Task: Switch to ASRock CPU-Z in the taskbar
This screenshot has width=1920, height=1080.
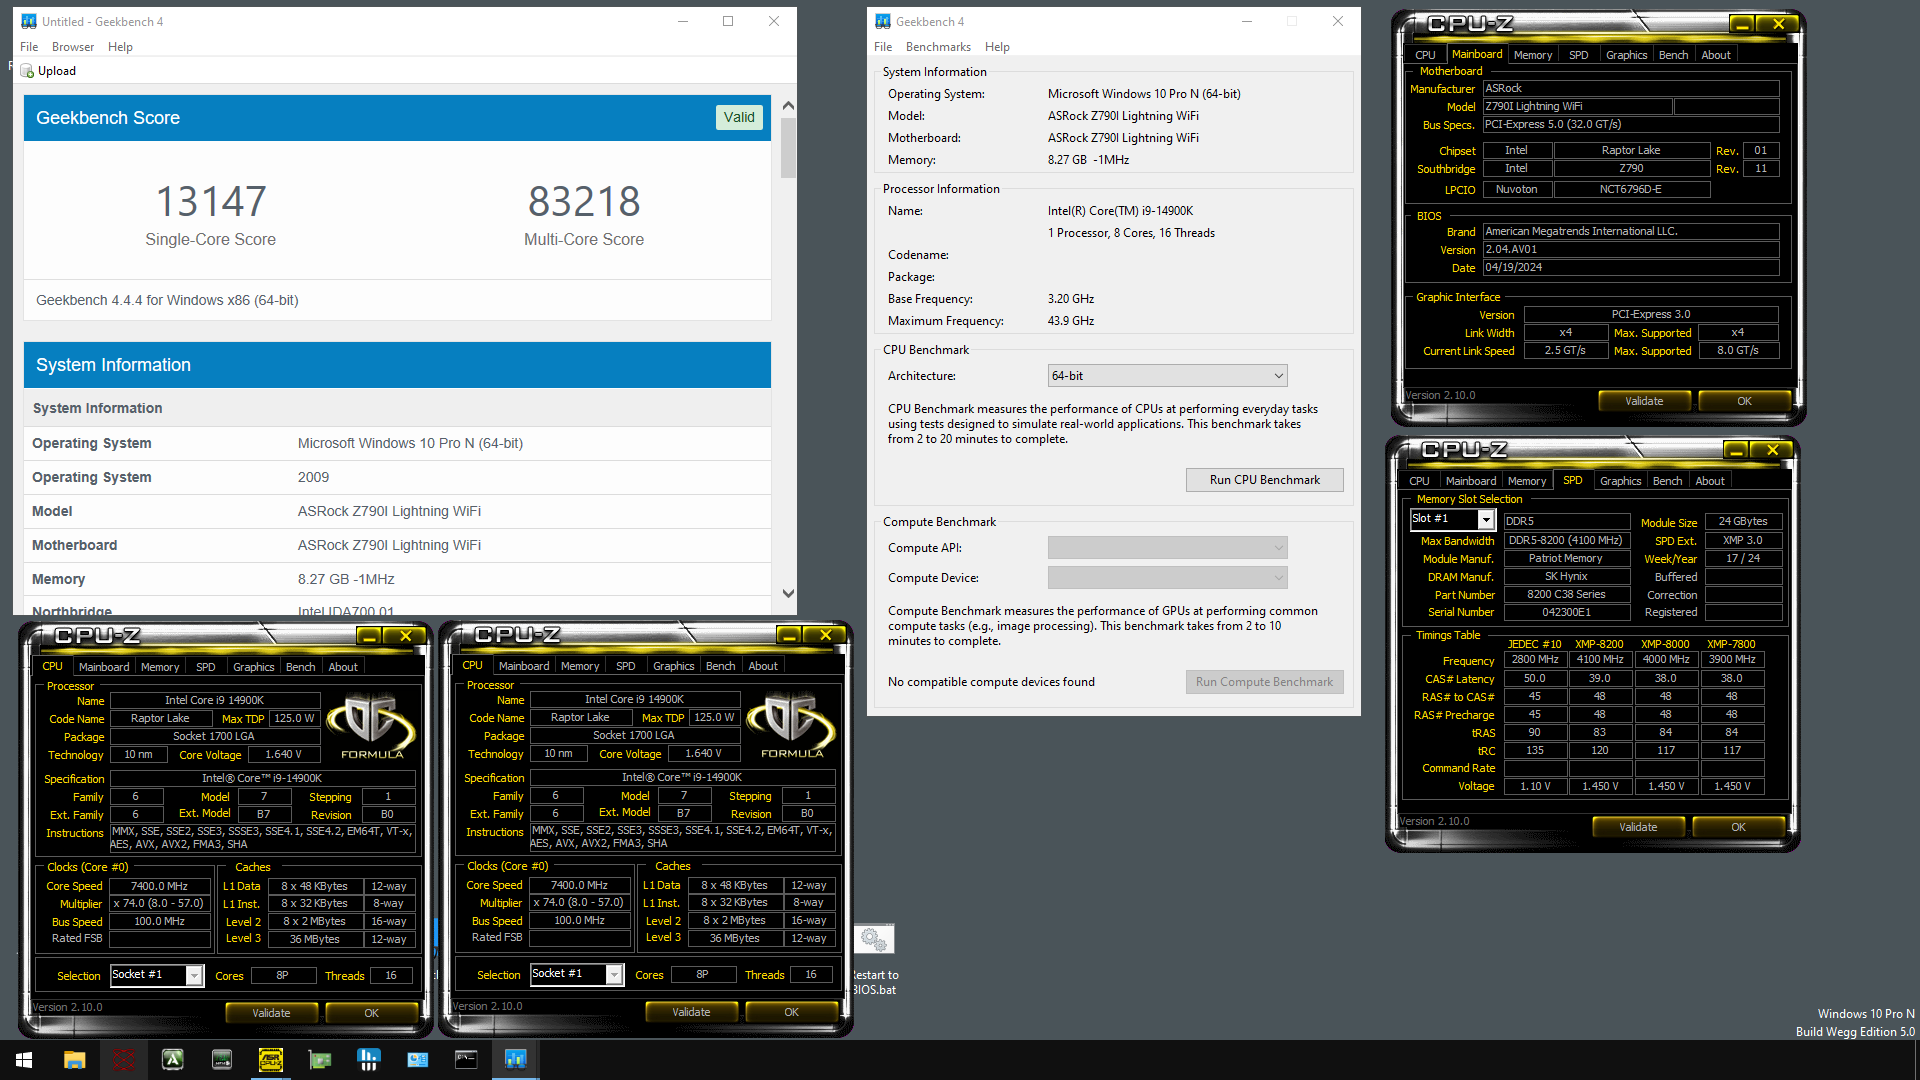Action: point(271,1060)
